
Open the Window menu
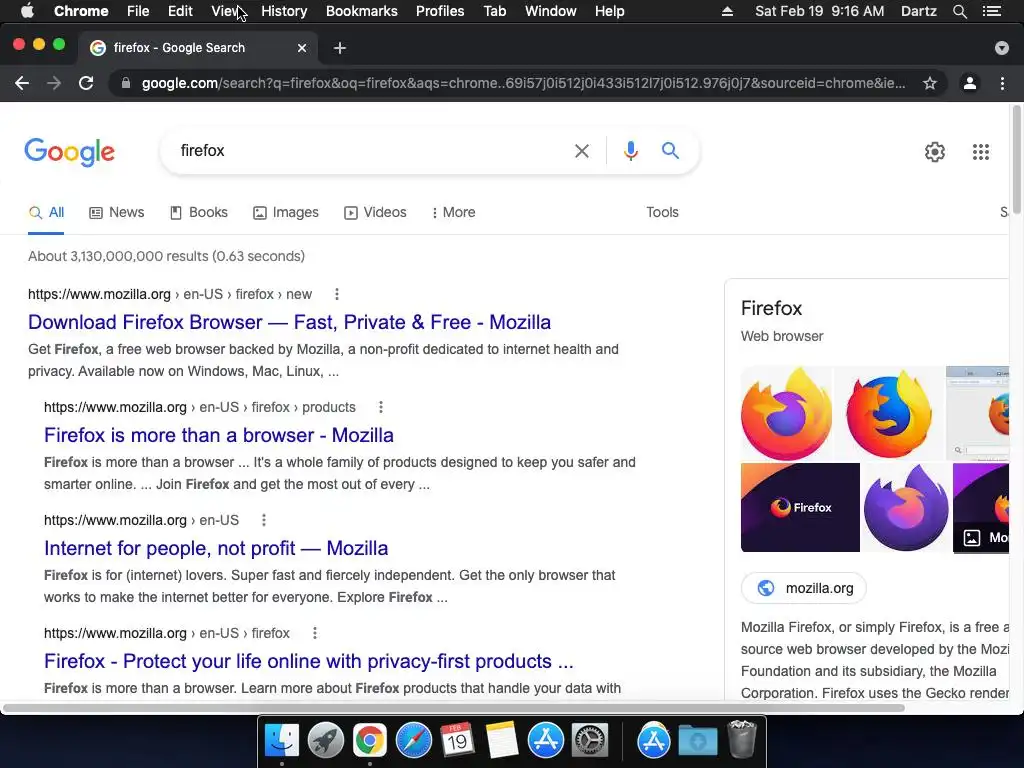point(551,11)
